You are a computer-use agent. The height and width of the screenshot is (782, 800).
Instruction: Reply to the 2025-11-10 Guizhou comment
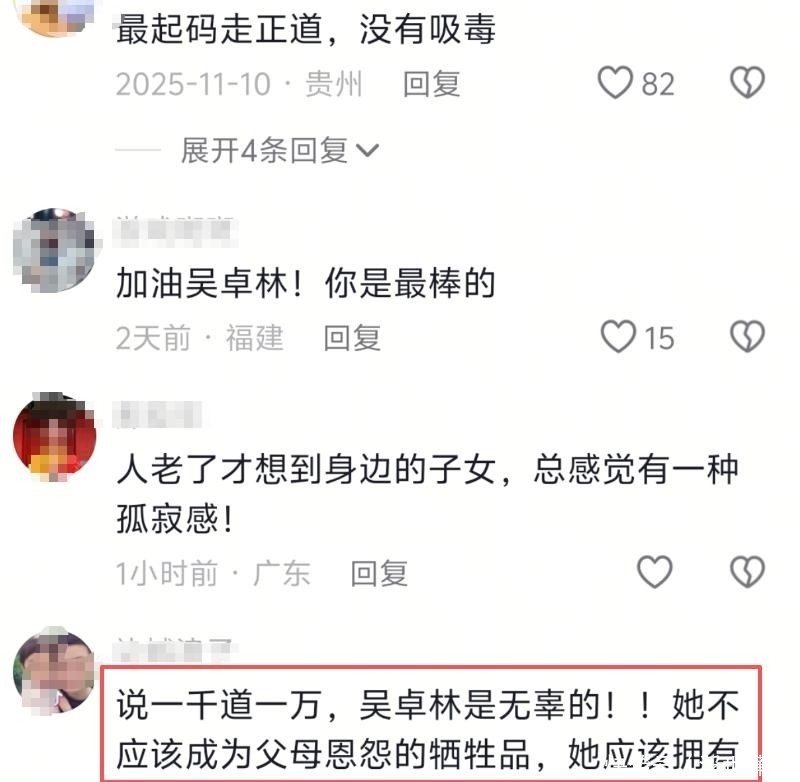point(431,84)
